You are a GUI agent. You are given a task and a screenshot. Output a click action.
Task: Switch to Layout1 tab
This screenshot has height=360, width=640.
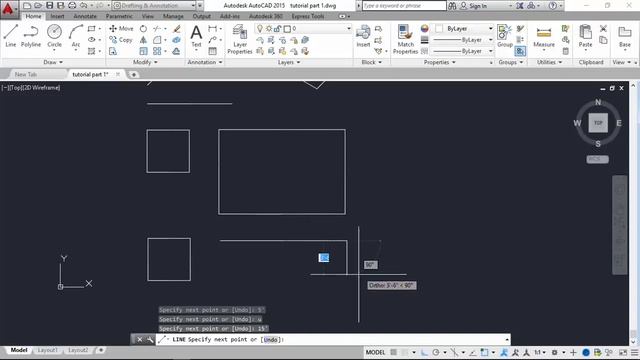click(47, 350)
